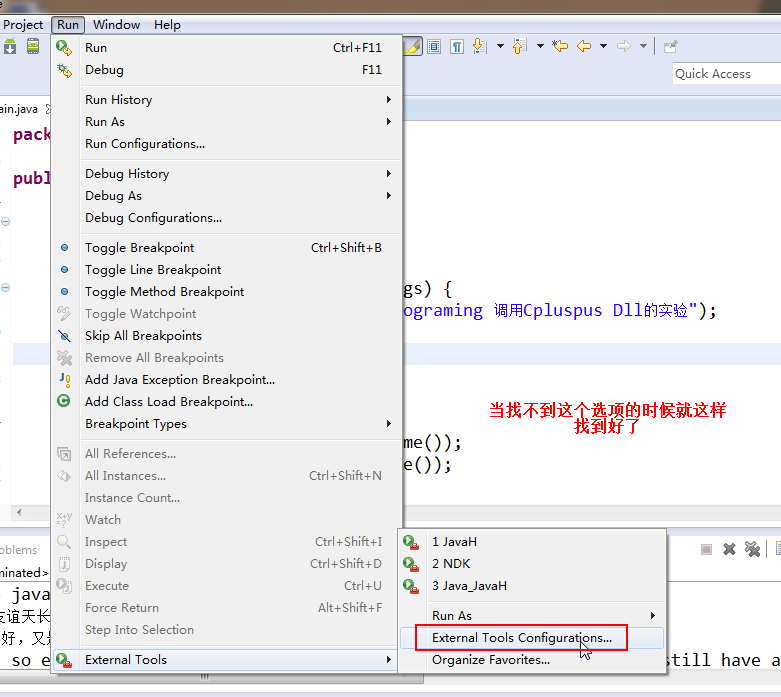Click Remove All Terminated Launches icon
The height and width of the screenshot is (697, 781).
point(752,550)
